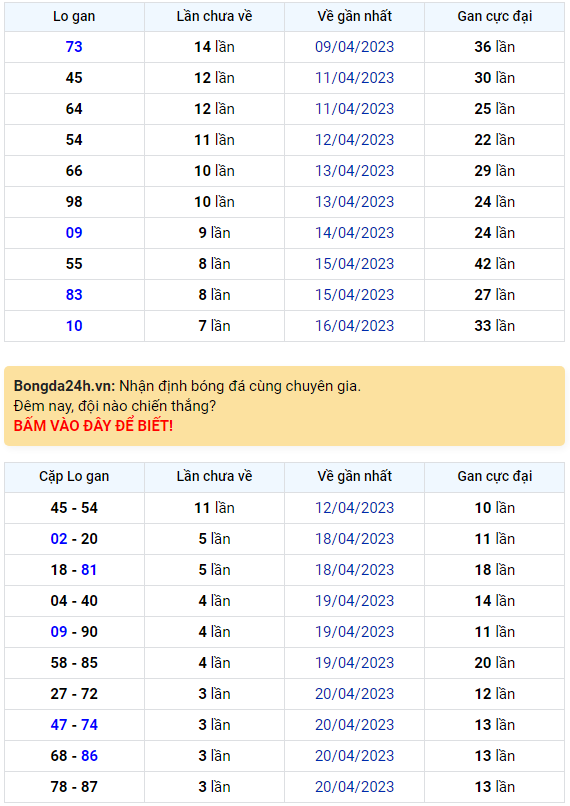
Task: Select Lo gan number 64
Action: pos(74,109)
